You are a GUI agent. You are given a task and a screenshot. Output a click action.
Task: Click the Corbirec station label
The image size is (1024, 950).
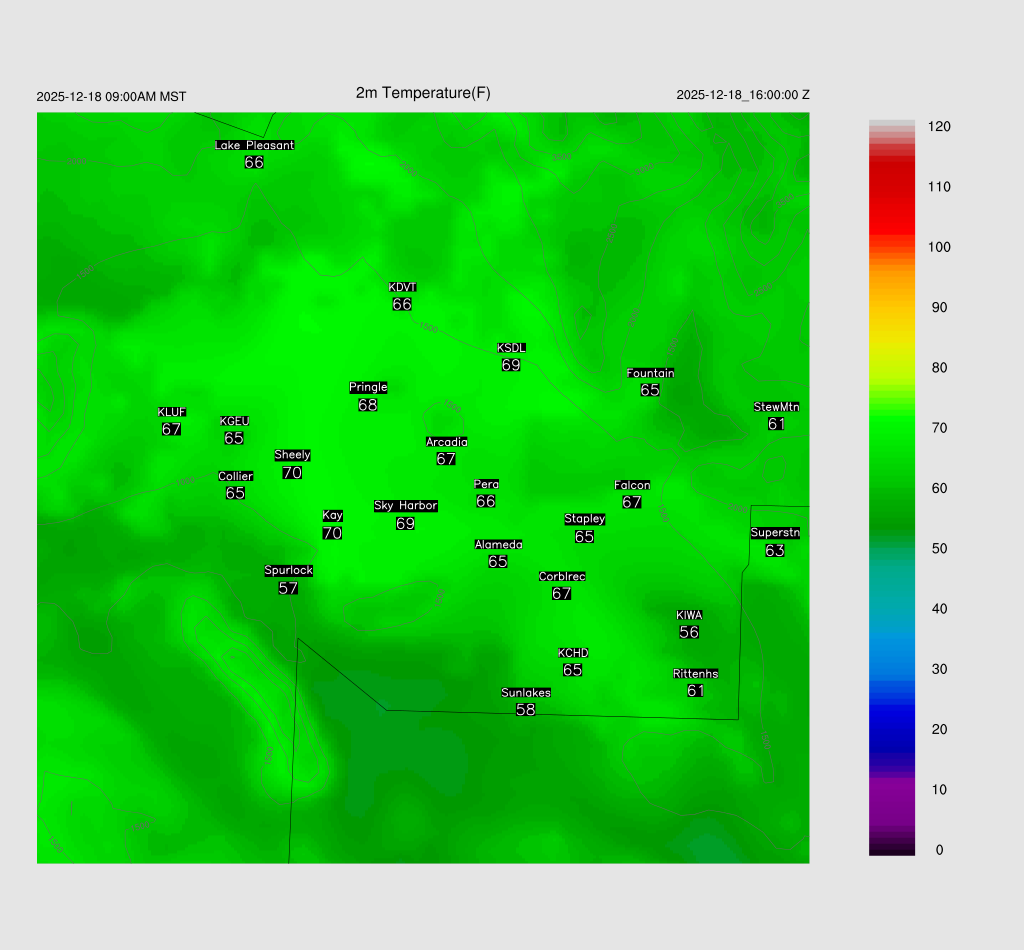(562, 577)
